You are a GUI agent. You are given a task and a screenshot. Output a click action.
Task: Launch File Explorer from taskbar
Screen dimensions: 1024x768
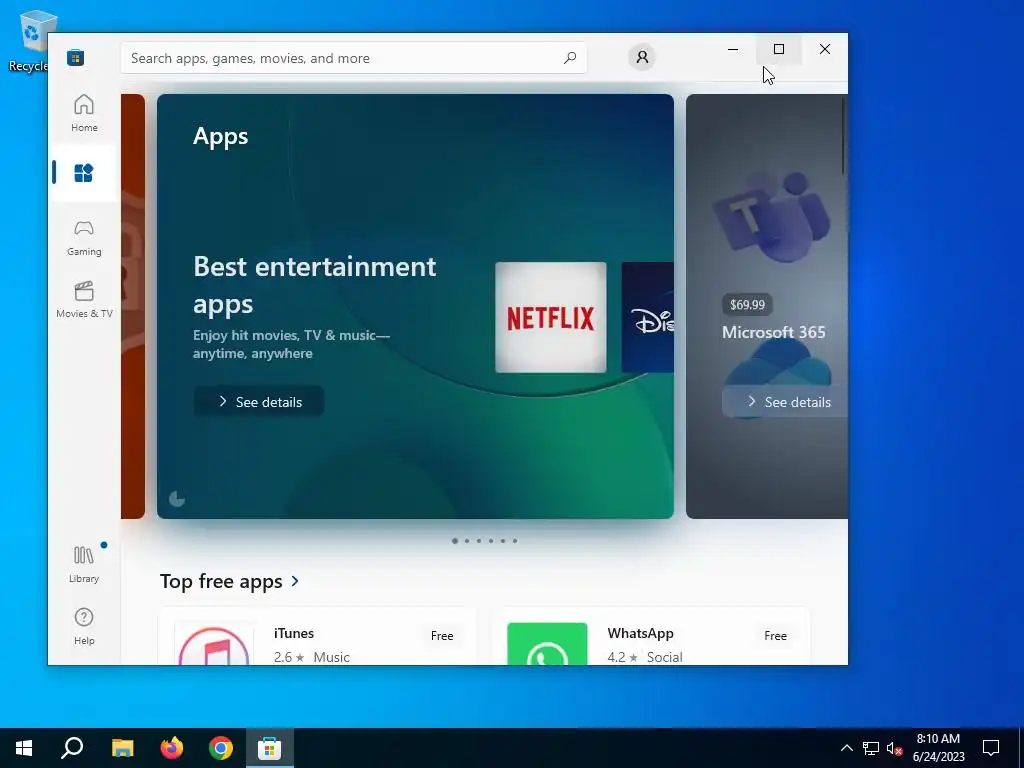point(122,748)
